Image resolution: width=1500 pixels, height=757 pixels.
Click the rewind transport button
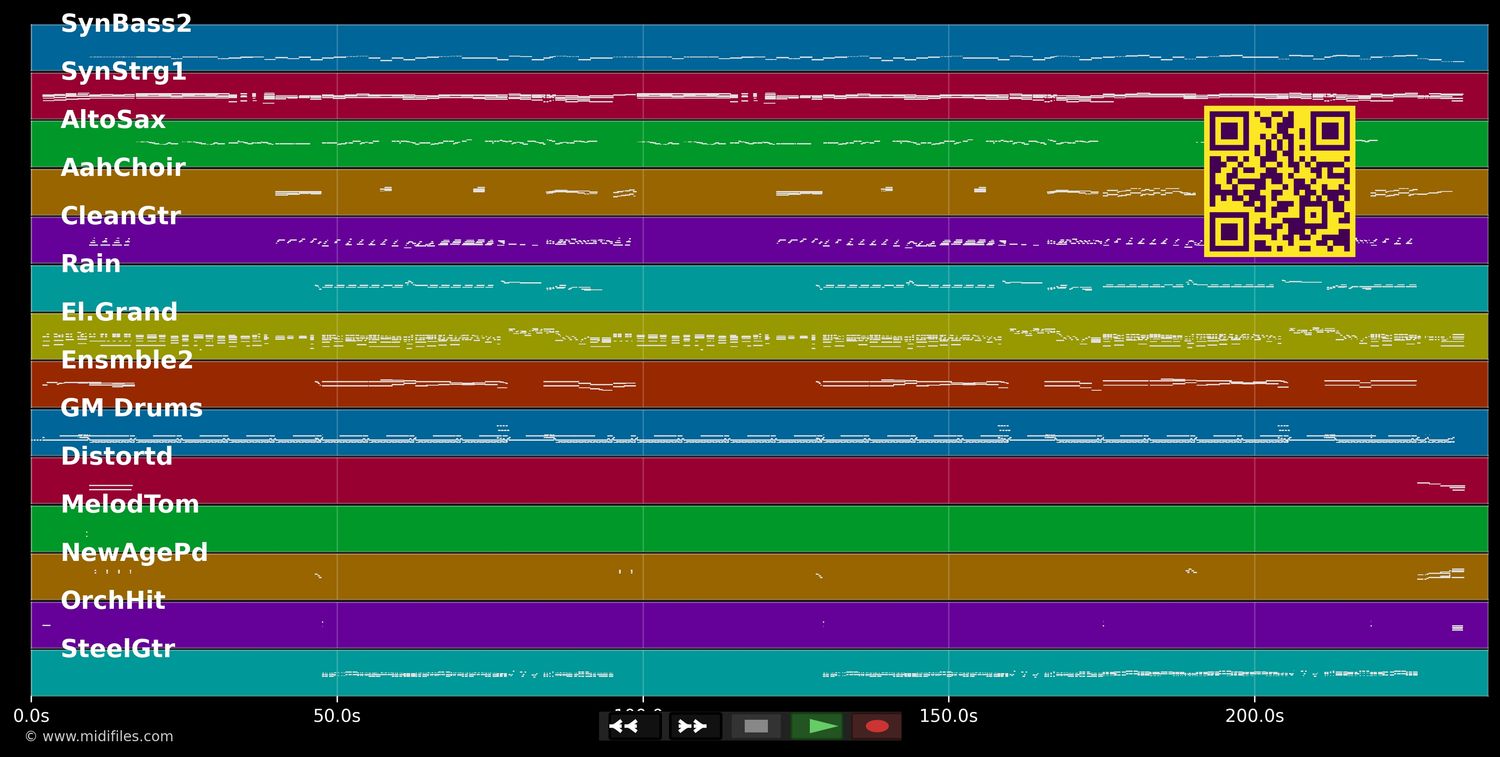pos(634,726)
